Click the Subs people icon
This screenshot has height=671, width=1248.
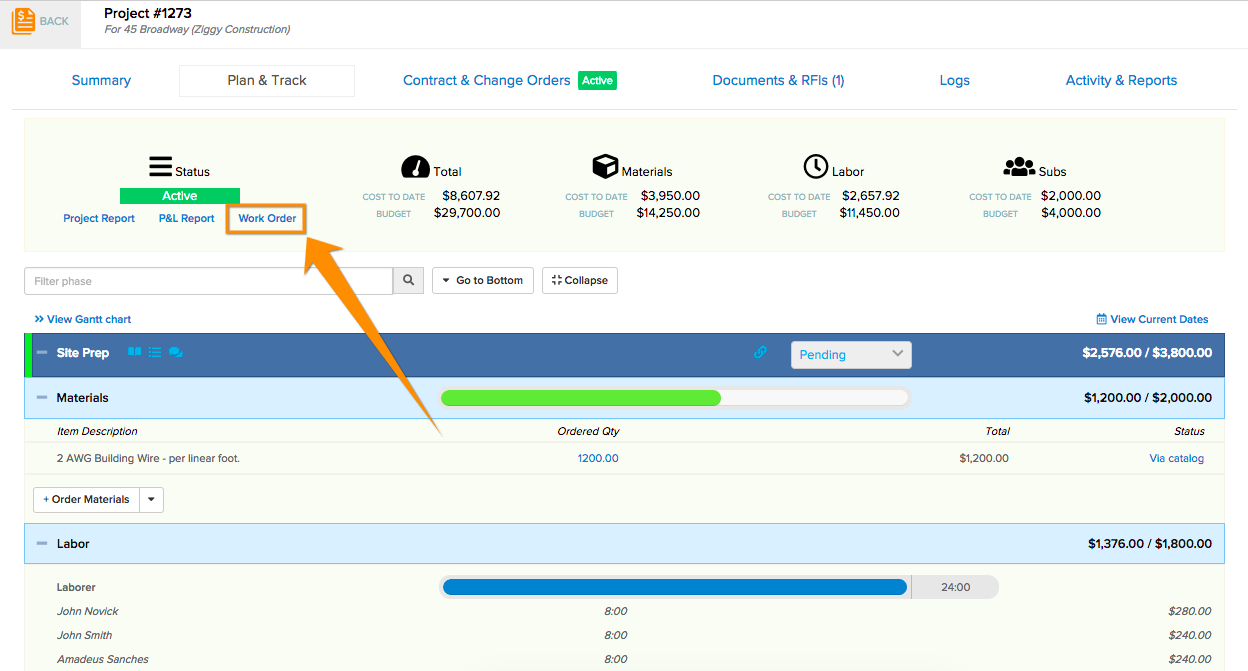1019,167
